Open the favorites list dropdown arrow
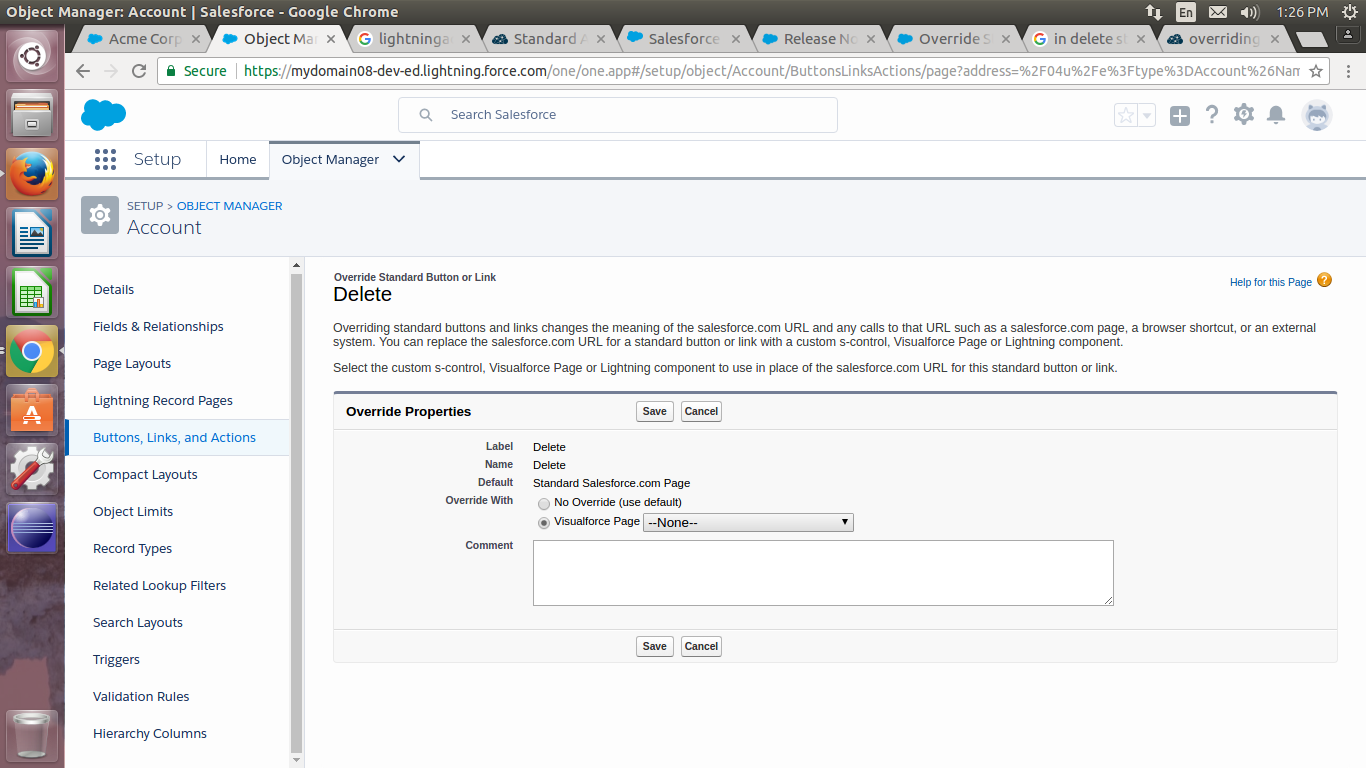This screenshot has height=768, width=1366. point(1147,115)
